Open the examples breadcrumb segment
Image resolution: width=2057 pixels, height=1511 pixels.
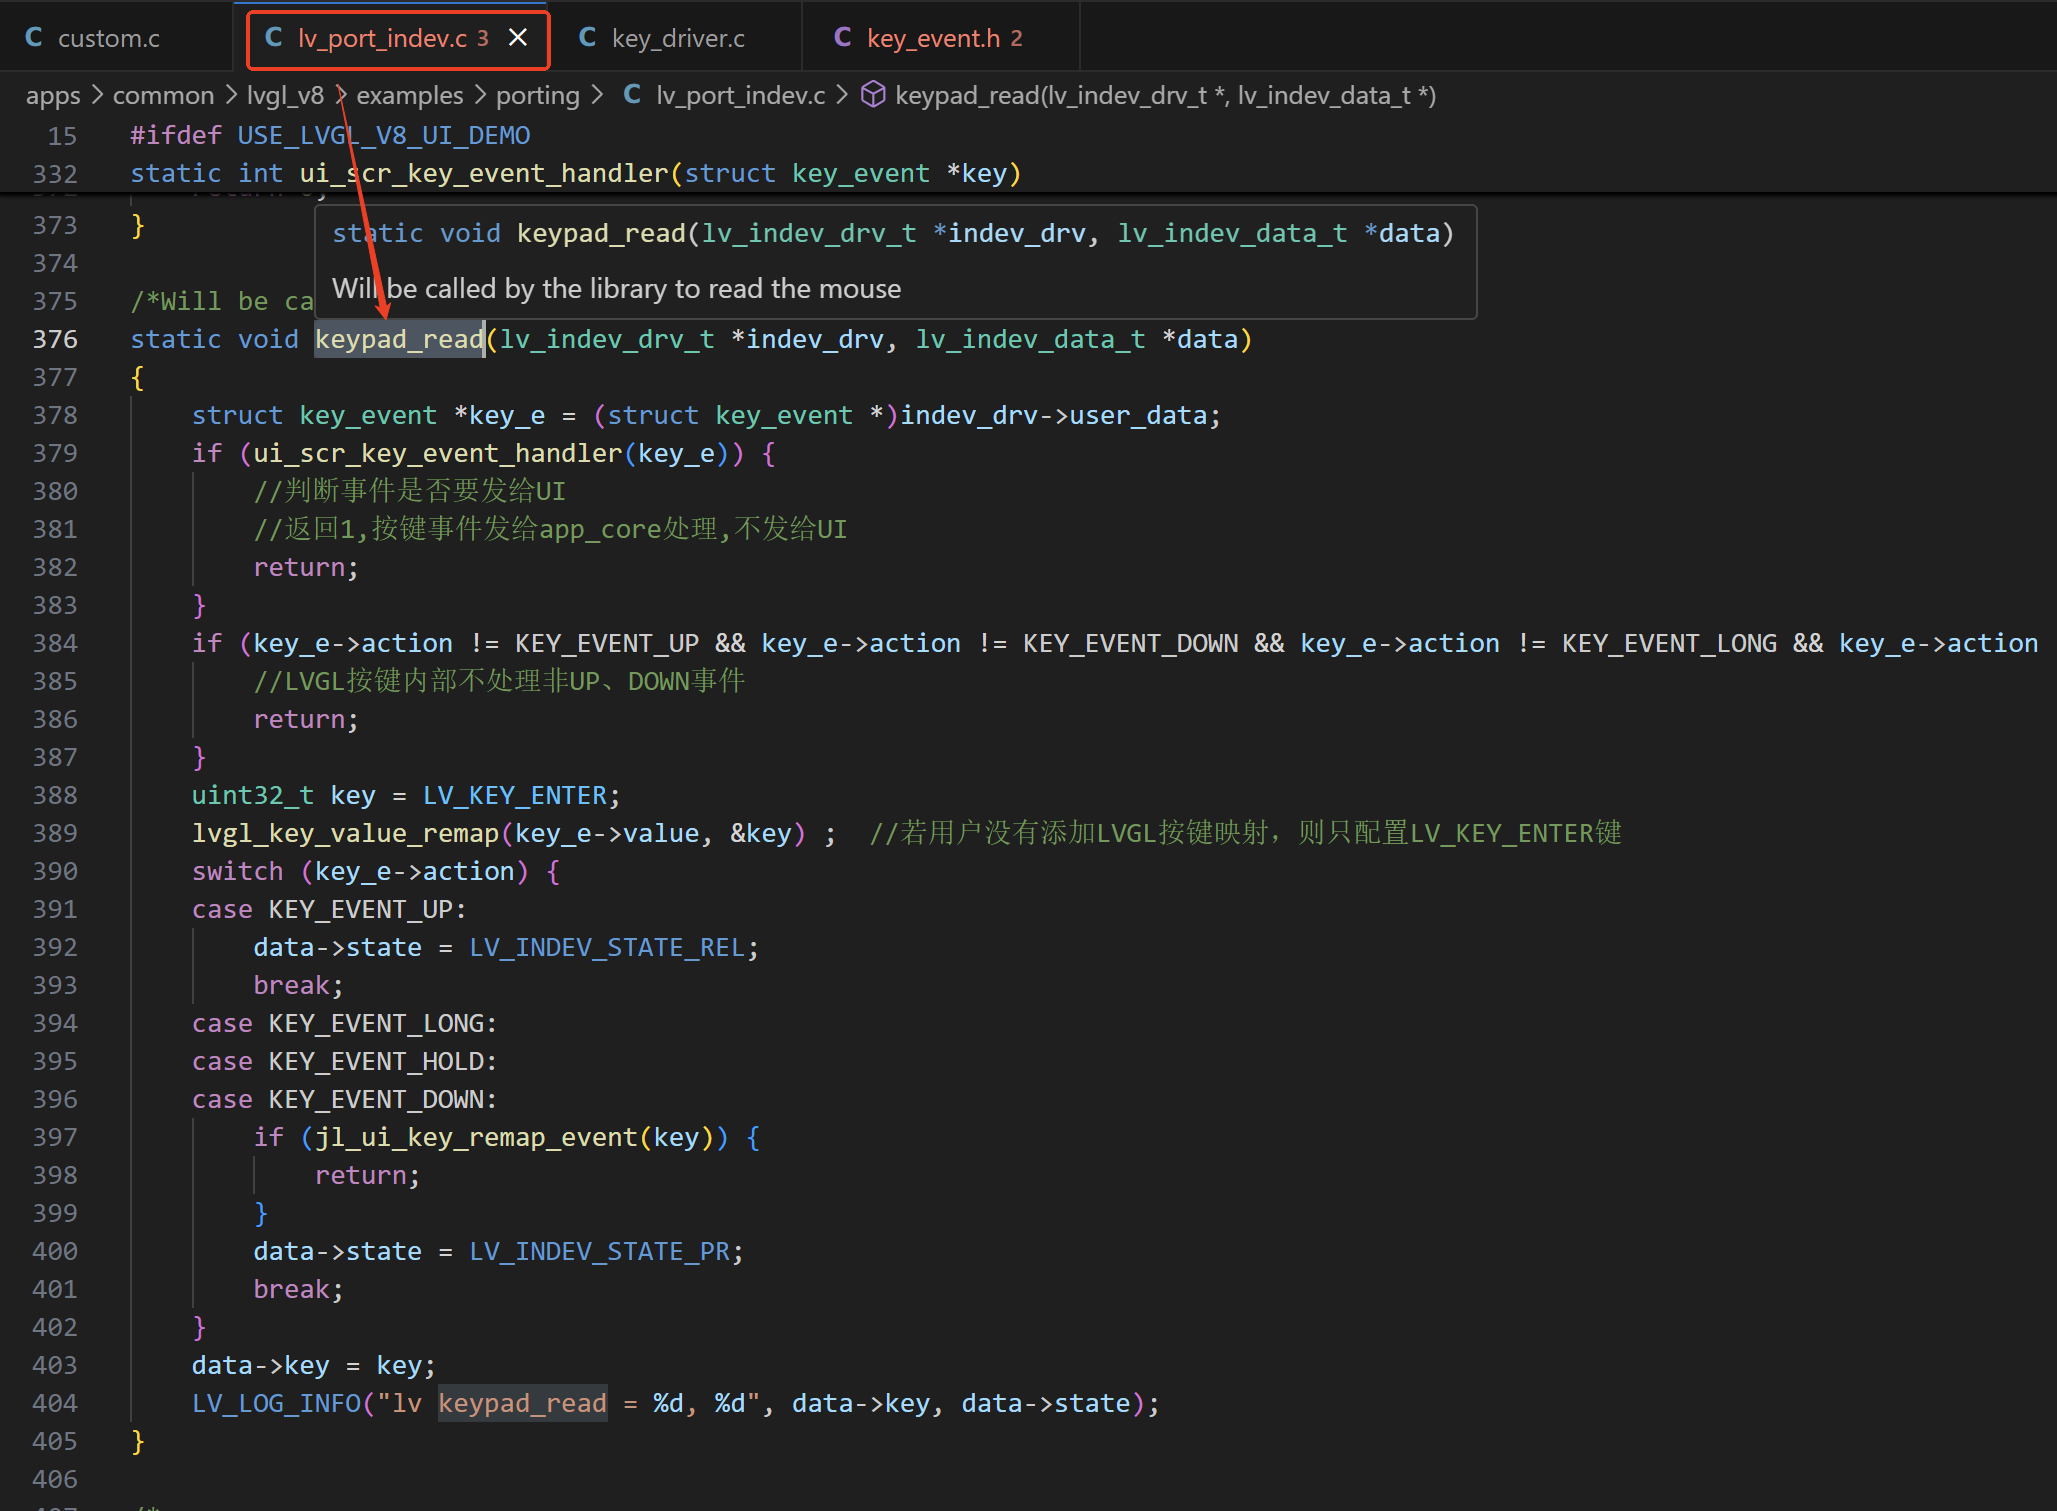pyautogui.click(x=410, y=96)
